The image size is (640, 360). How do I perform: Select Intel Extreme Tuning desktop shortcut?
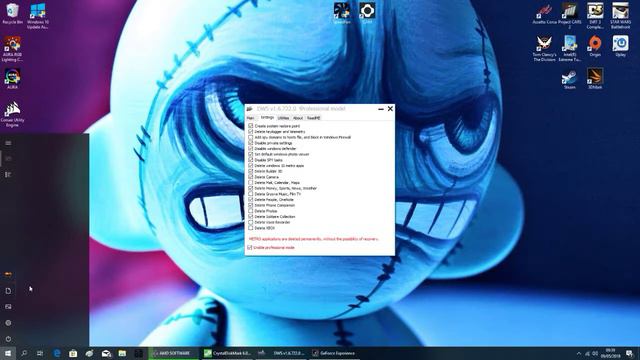[570, 49]
